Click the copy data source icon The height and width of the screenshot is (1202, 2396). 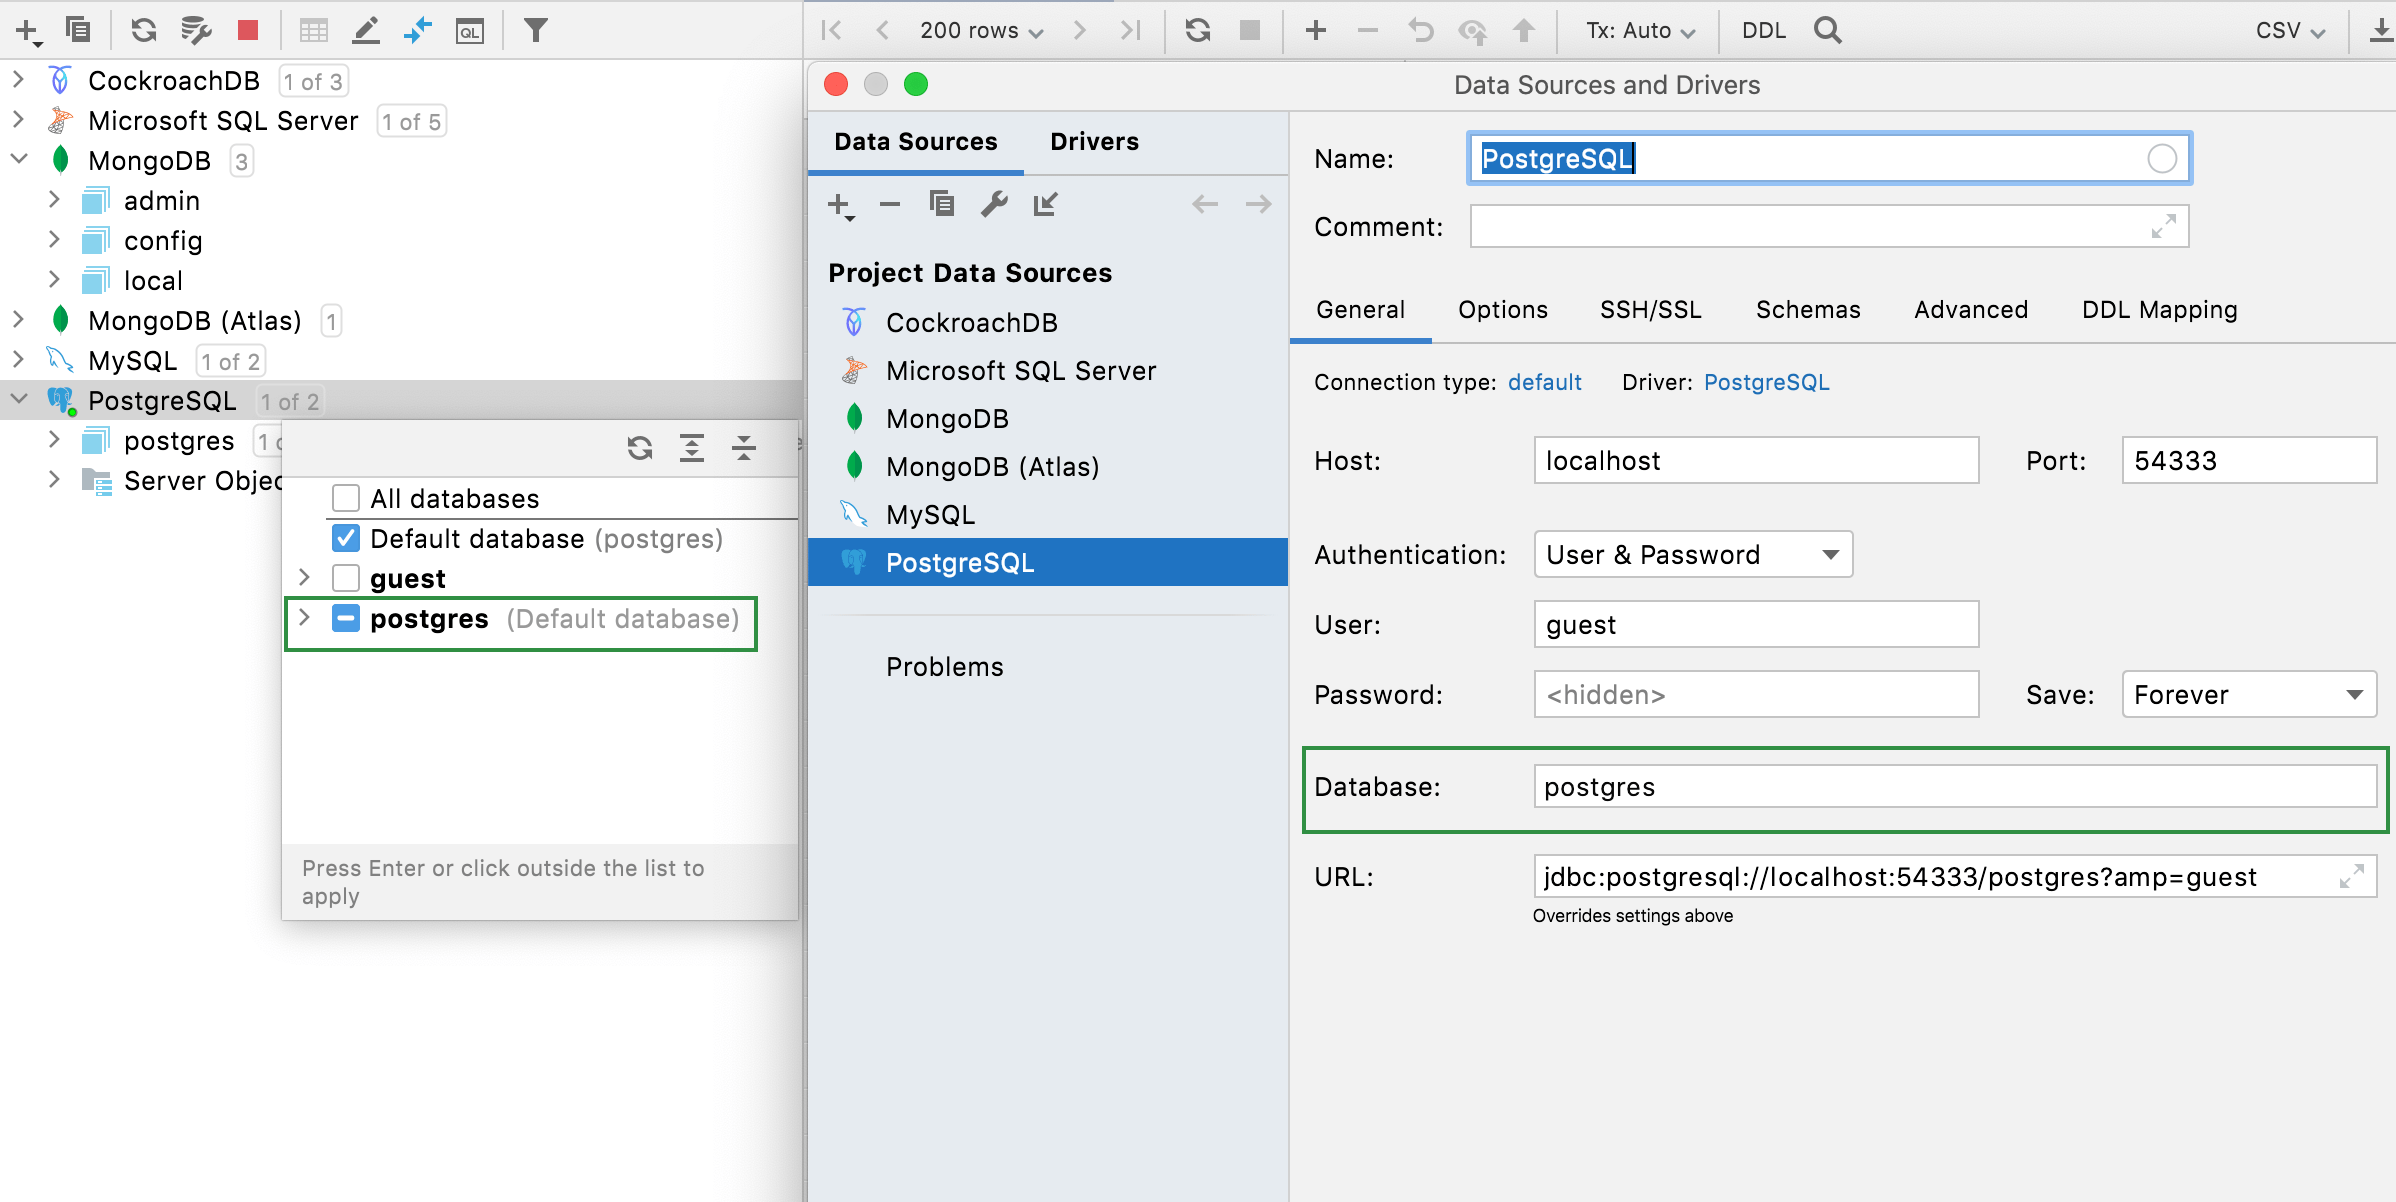click(x=940, y=205)
